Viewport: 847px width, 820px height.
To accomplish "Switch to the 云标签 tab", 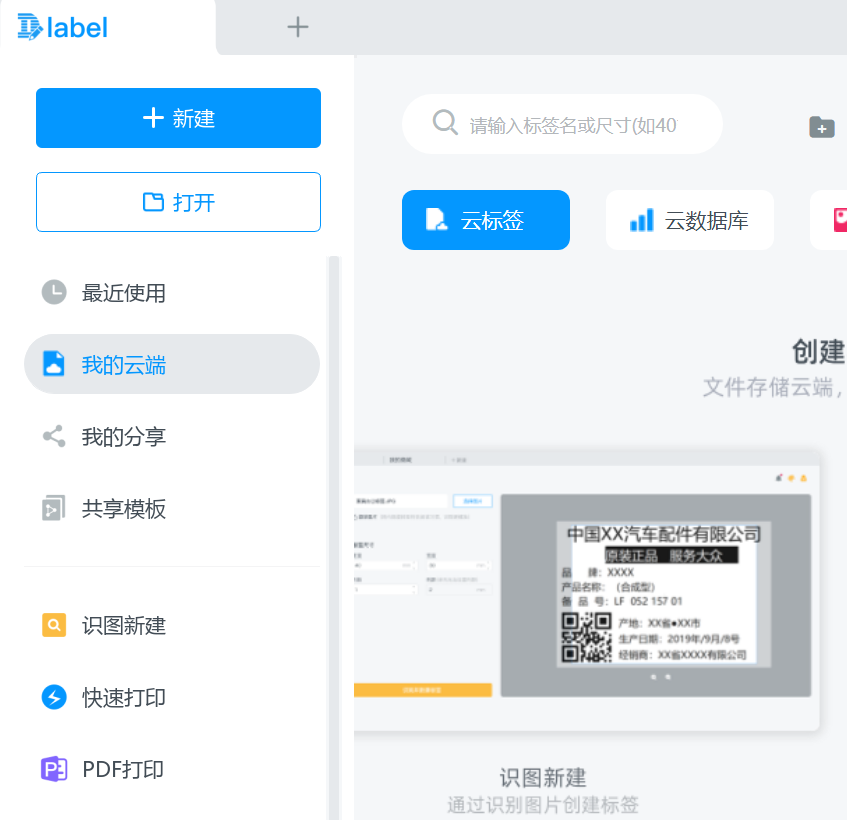I will 485,220.
